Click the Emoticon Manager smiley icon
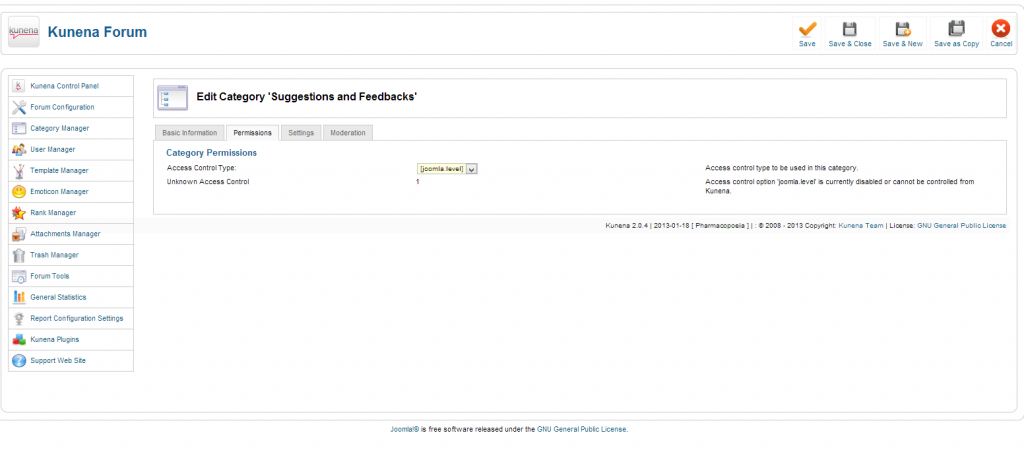This screenshot has width=1024, height=464. 19,191
